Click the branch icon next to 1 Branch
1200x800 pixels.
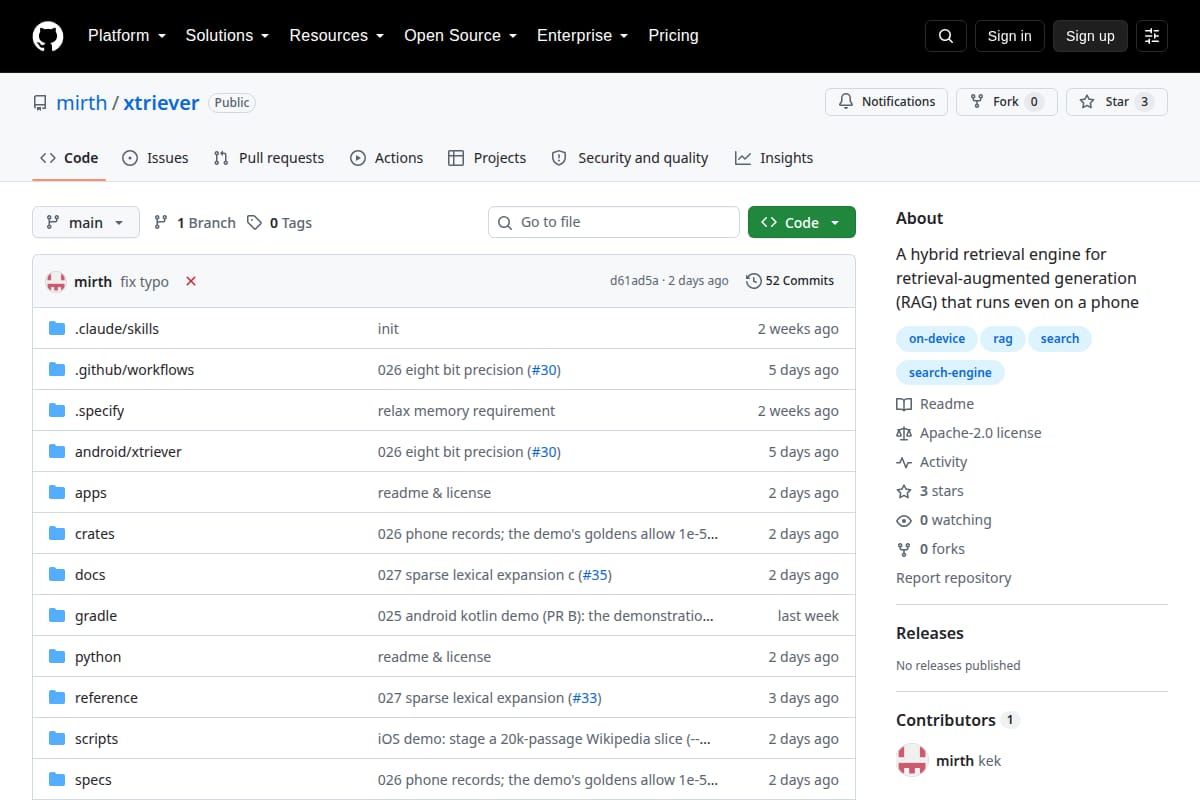(161, 222)
